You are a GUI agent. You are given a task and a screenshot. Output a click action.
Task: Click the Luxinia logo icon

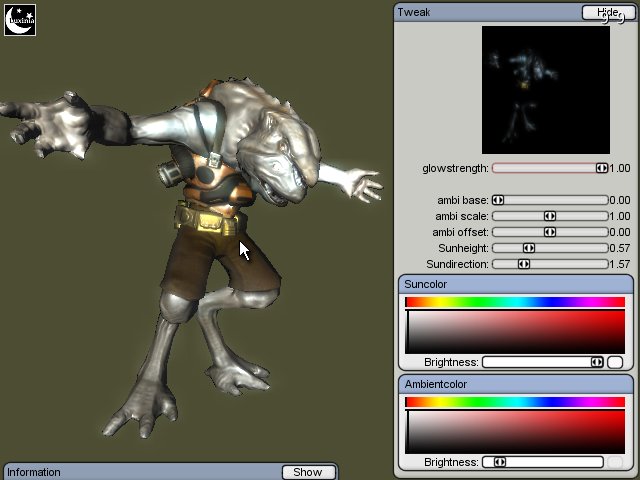pos(20,20)
